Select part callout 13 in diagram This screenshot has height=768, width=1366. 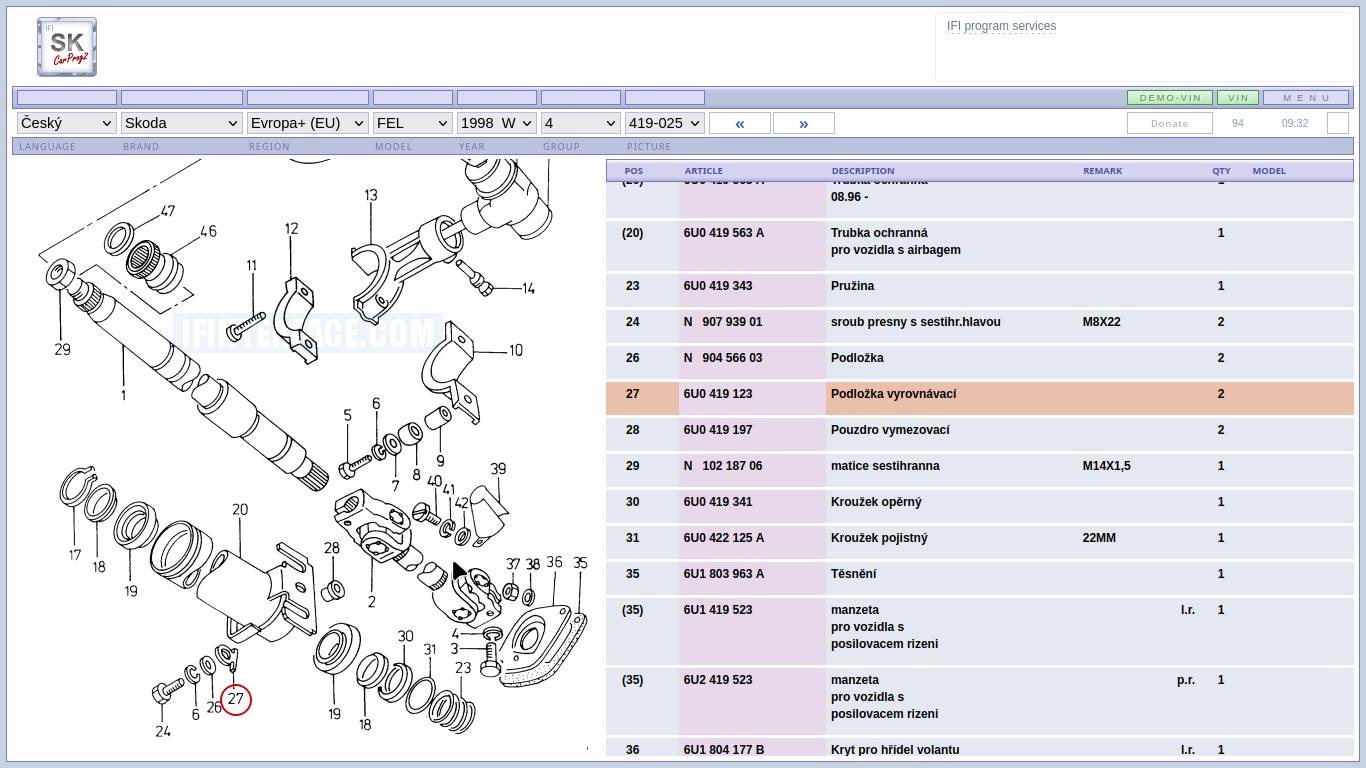click(371, 195)
